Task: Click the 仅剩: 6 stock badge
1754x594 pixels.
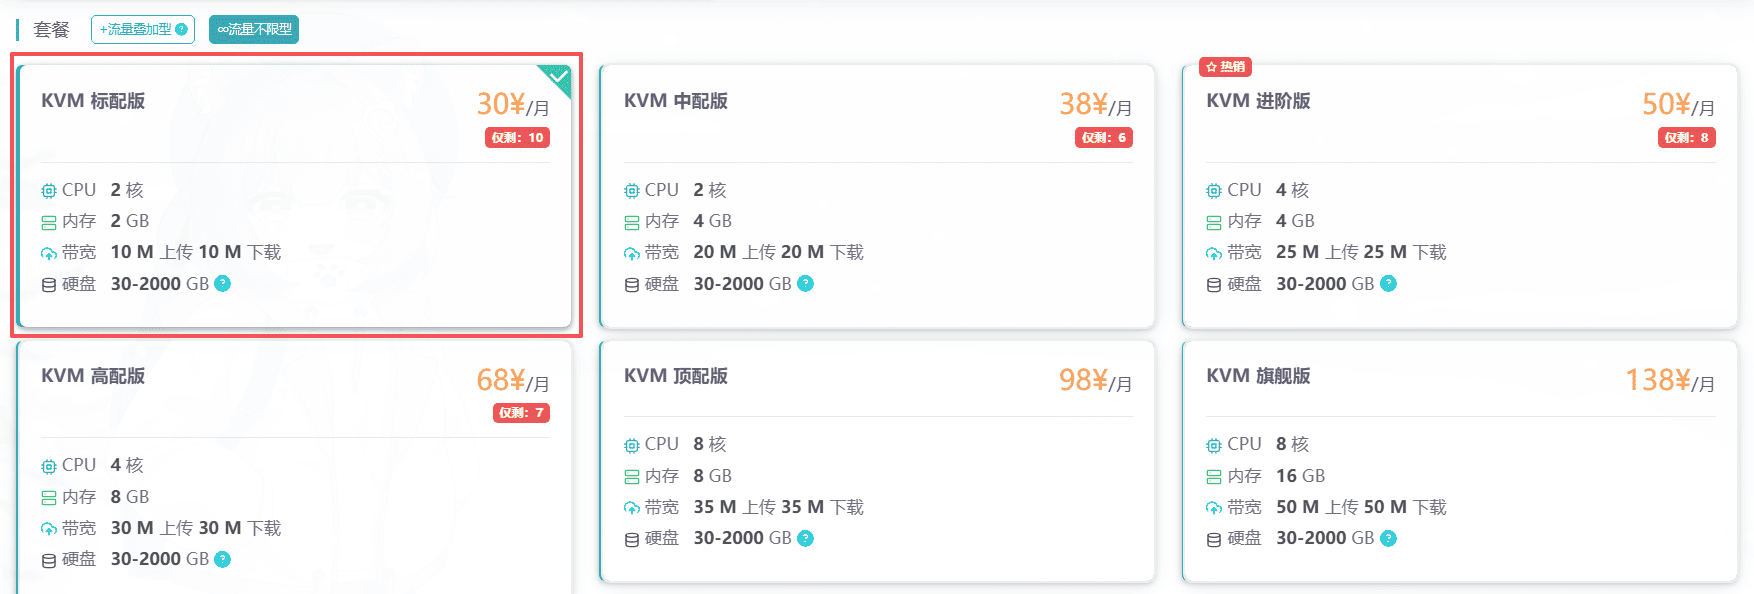Action: (1104, 138)
